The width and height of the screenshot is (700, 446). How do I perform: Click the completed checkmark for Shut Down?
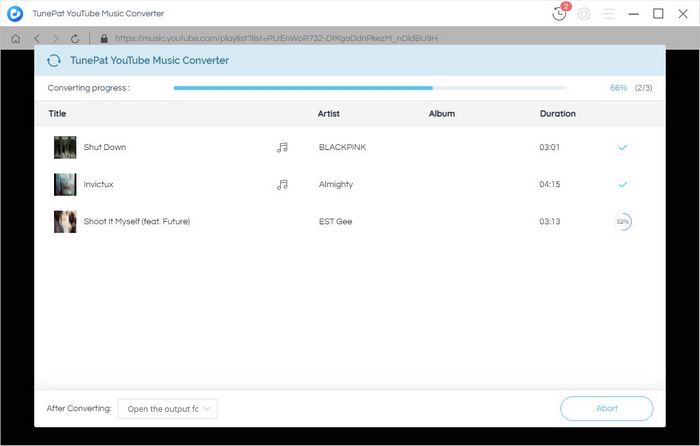tap(623, 147)
